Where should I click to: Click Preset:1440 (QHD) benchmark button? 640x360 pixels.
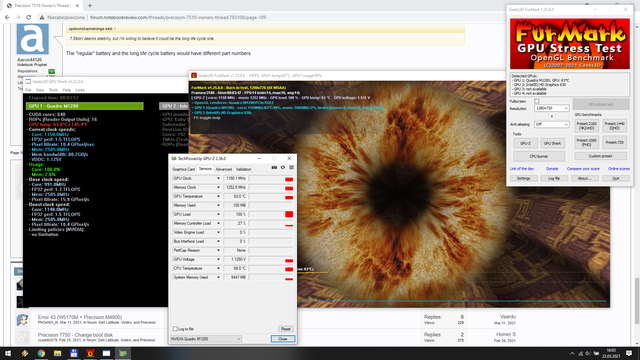pos(615,126)
